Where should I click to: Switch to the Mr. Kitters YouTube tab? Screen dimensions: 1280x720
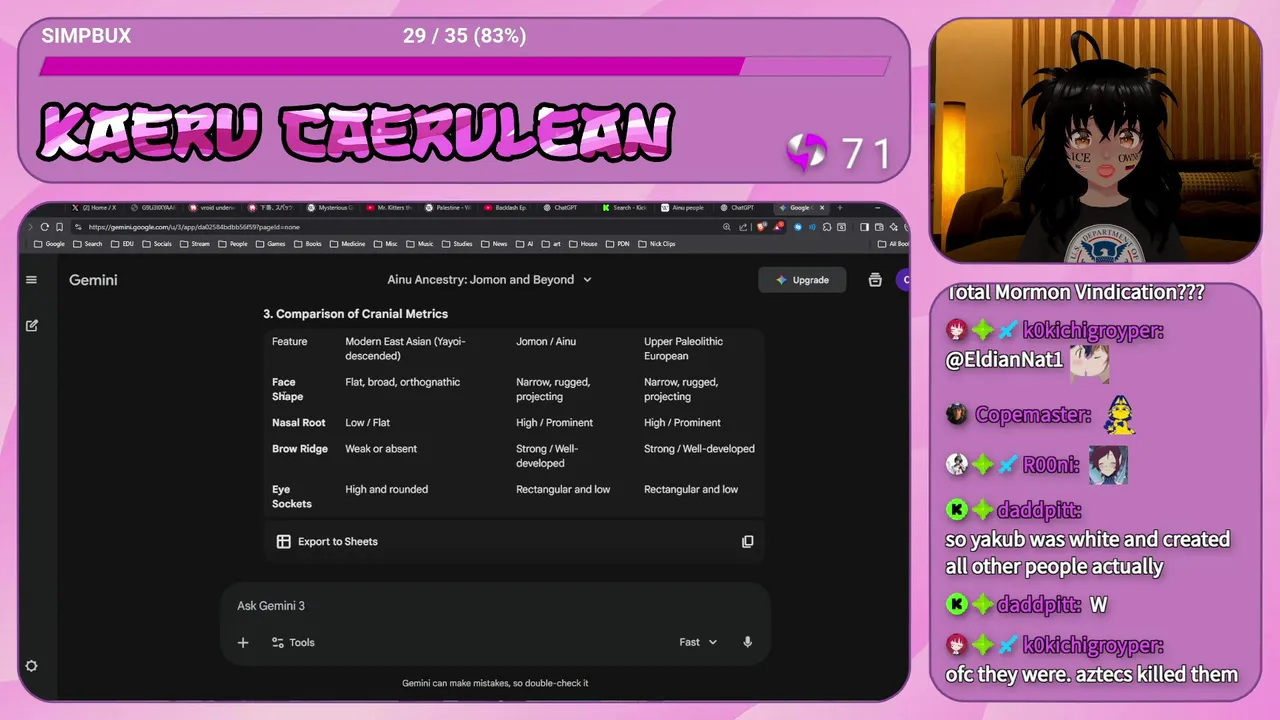(389, 208)
